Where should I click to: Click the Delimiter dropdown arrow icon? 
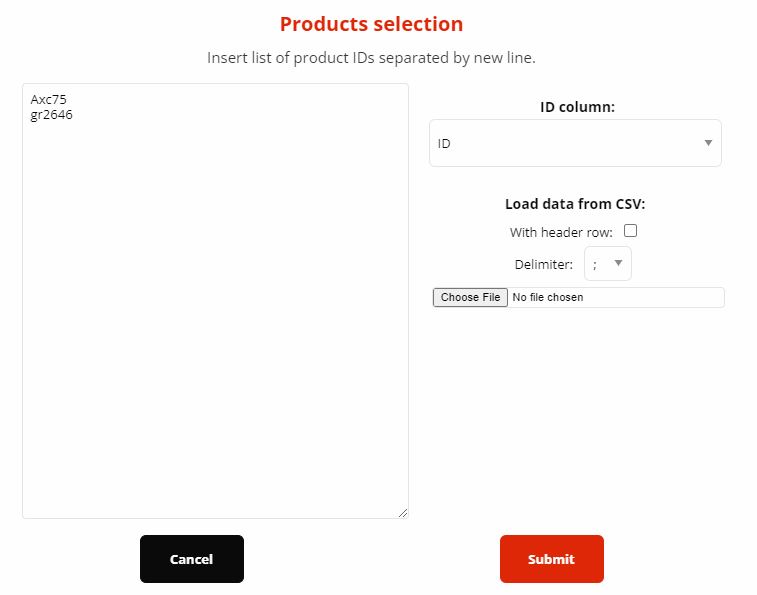618,263
